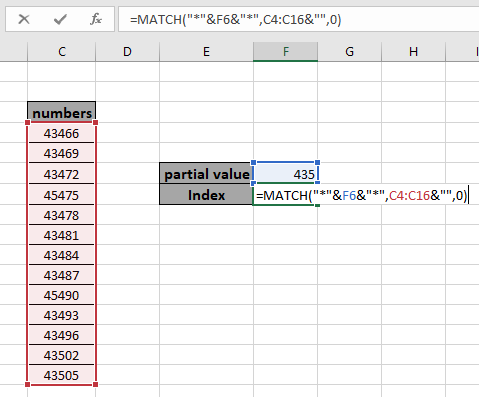The width and height of the screenshot is (479, 397).
Task: Select the cell containing 43484
Action: pos(62,255)
